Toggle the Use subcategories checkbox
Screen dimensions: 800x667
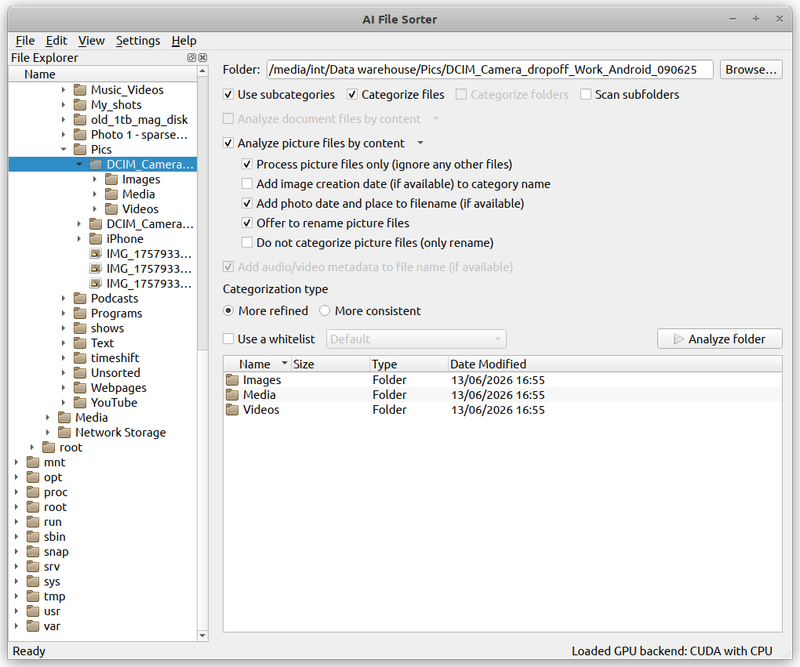229,94
